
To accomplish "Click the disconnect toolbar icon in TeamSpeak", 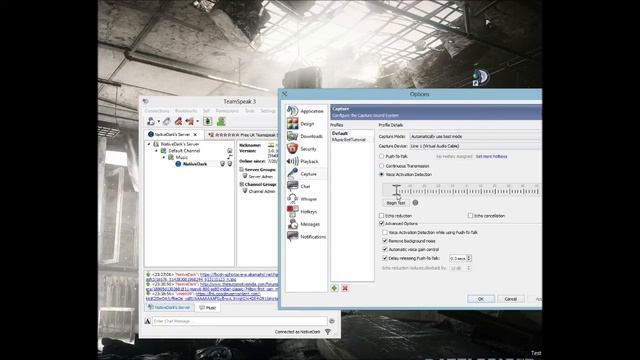I will tap(167, 121).
